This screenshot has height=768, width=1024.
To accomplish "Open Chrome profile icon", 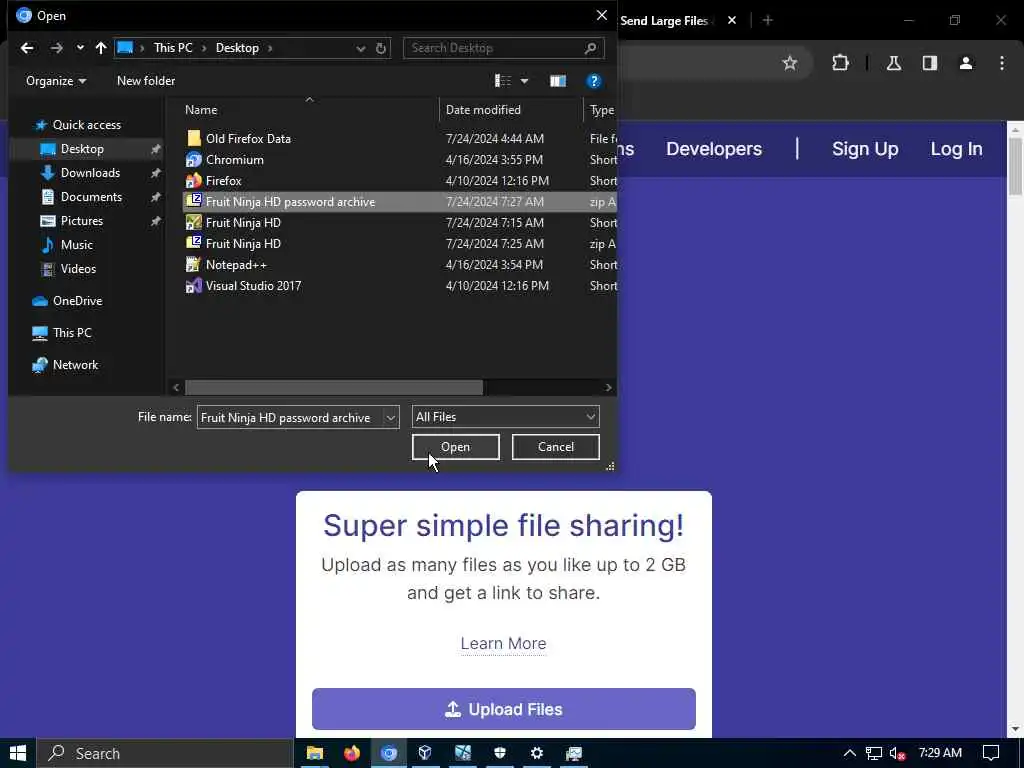I will [966, 63].
